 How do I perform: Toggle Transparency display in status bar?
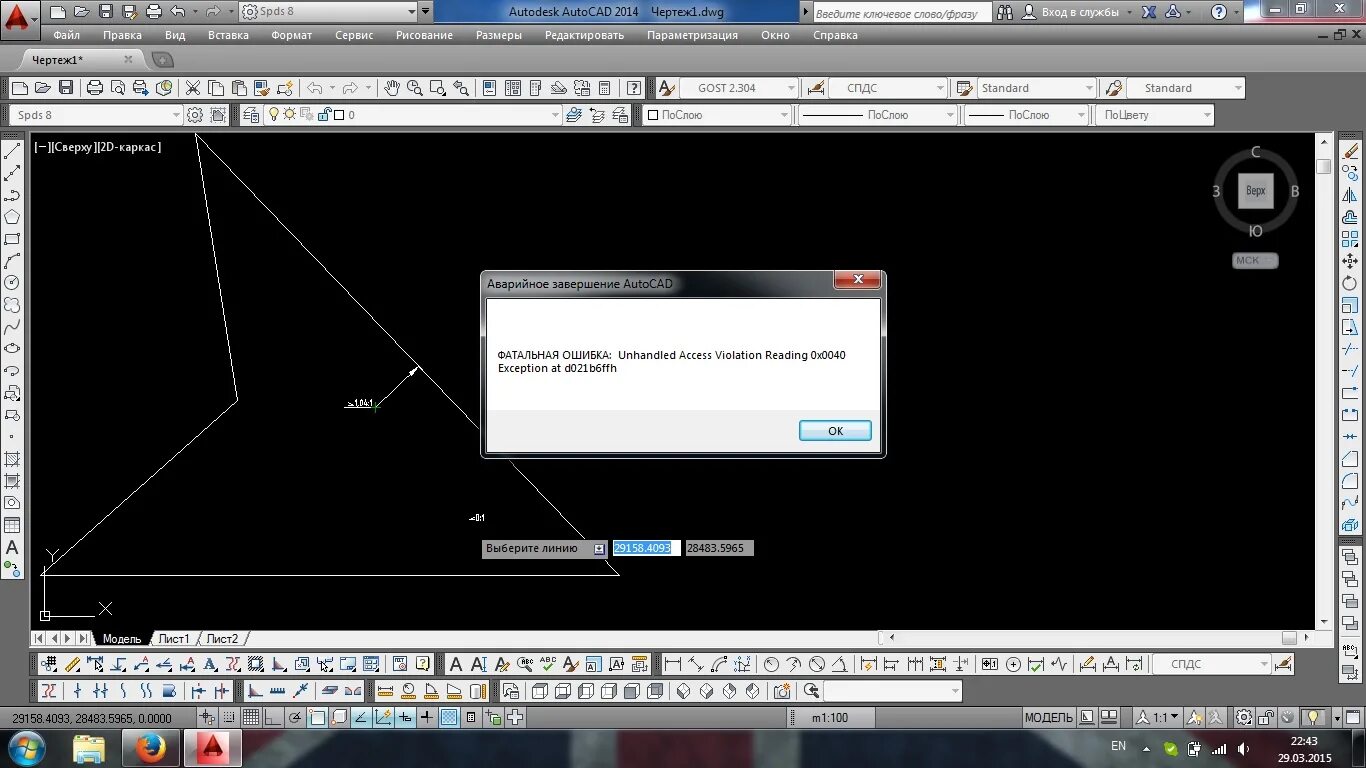(449, 717)
